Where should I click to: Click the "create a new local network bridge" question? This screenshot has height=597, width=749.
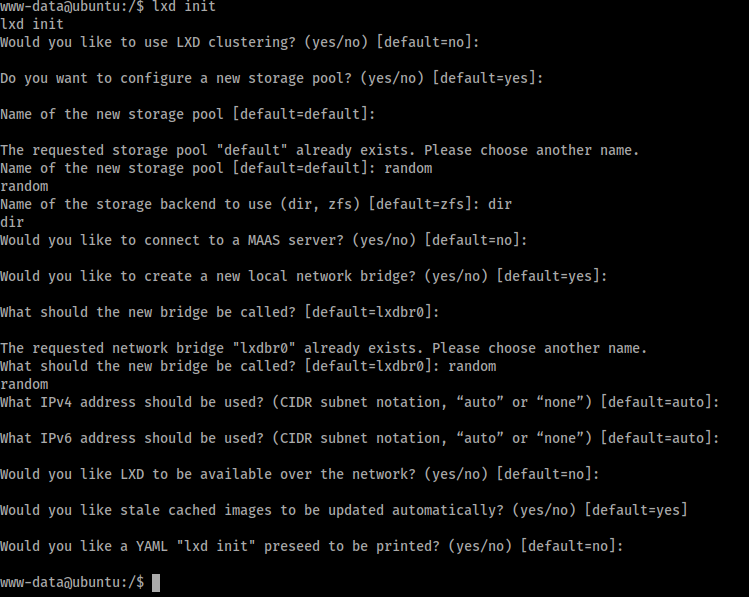click(x=304, y=276)
